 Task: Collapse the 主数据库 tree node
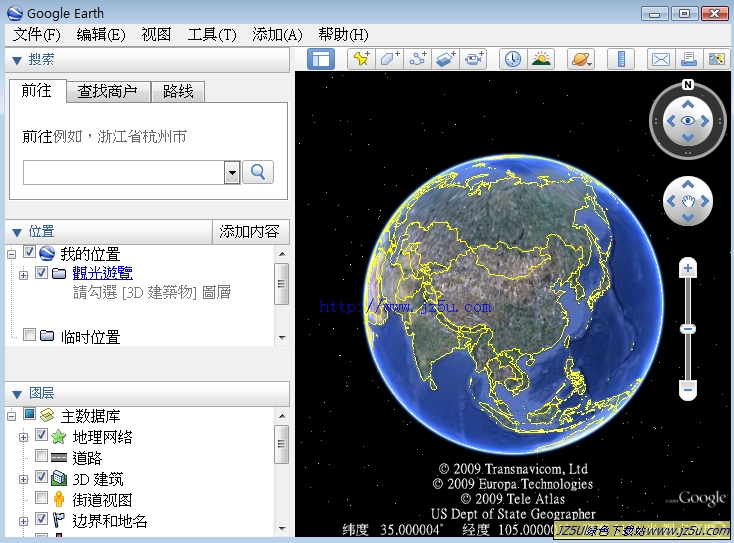[12, 416]
